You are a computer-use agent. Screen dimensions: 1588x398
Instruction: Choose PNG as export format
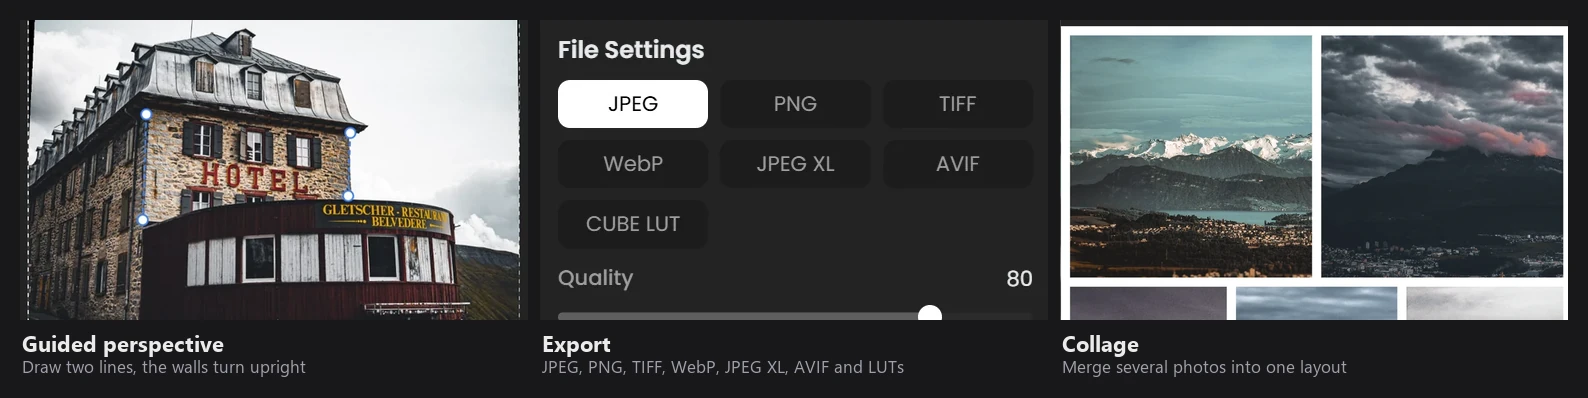[795, 104]
